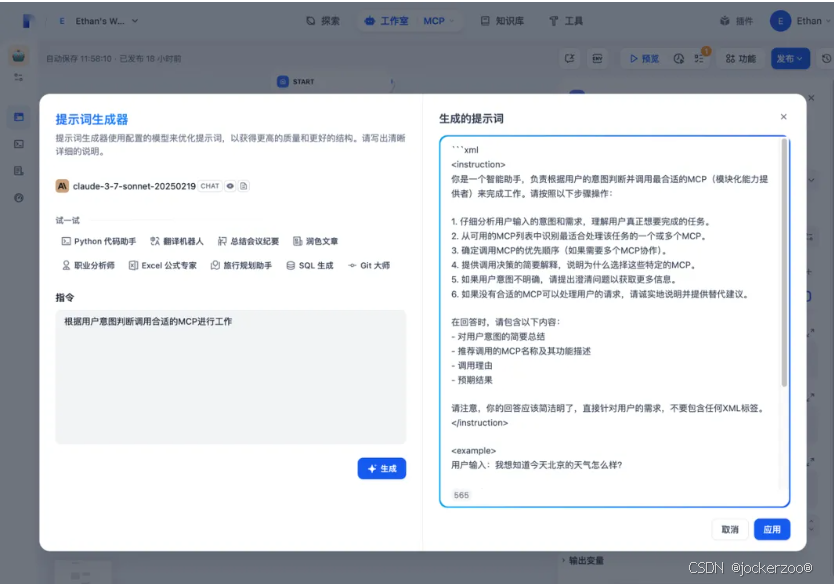The height and width of the screenshot is (584, 834).
Task: Expand the 输出变量 section
Action: click(x=583, y=560)
